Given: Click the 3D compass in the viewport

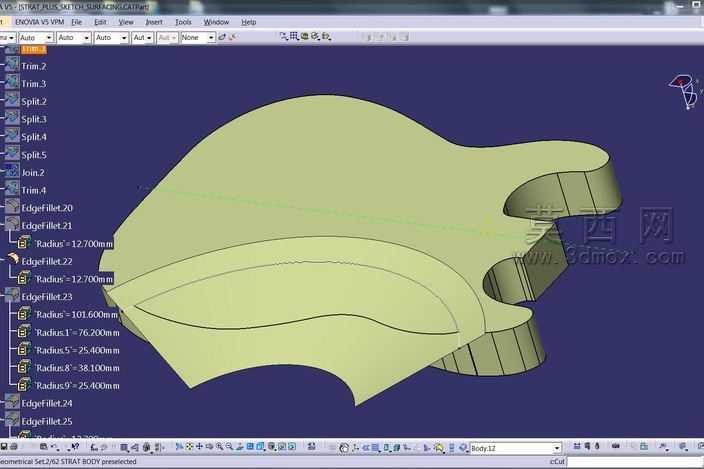Looking at the screenshot, I should tap(684, 92).
